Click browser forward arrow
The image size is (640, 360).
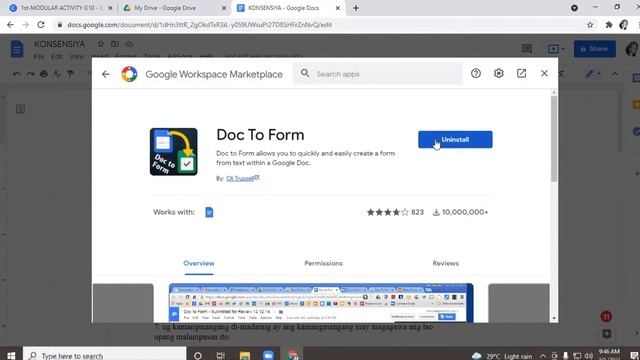(x=26, y=24)
